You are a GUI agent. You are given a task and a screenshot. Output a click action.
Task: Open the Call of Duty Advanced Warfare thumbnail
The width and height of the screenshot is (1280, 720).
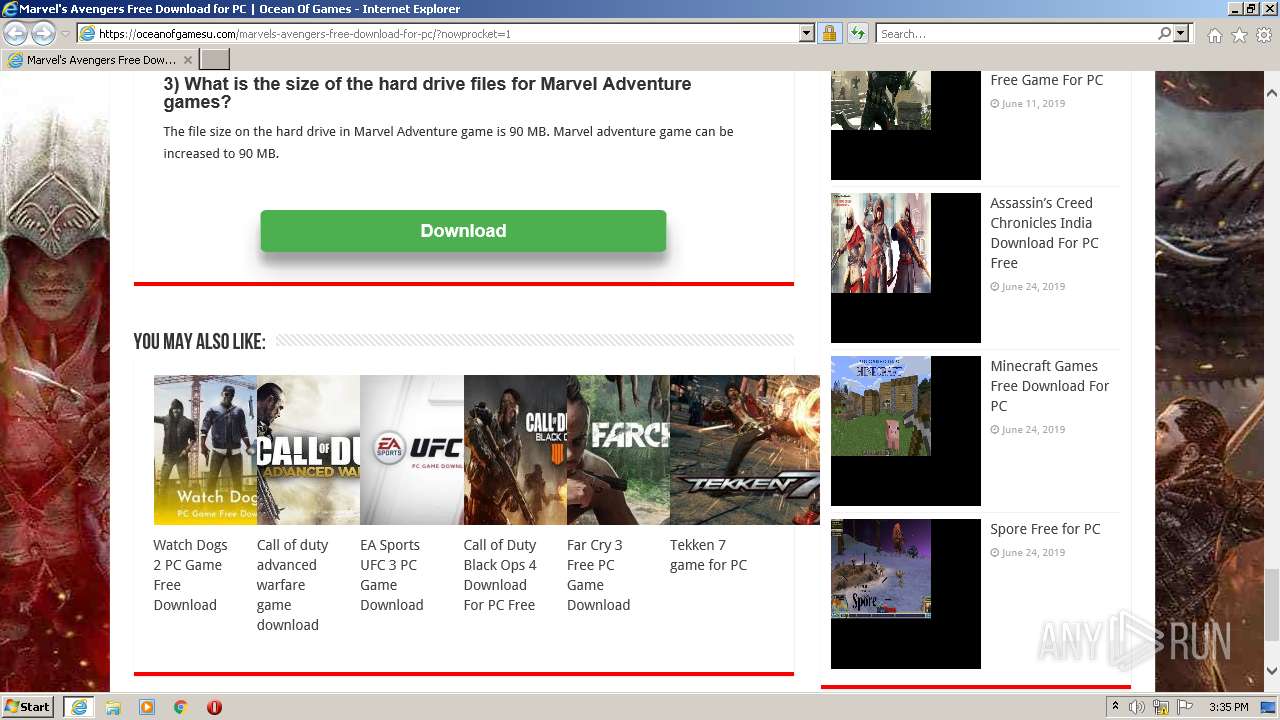[308, 450]
